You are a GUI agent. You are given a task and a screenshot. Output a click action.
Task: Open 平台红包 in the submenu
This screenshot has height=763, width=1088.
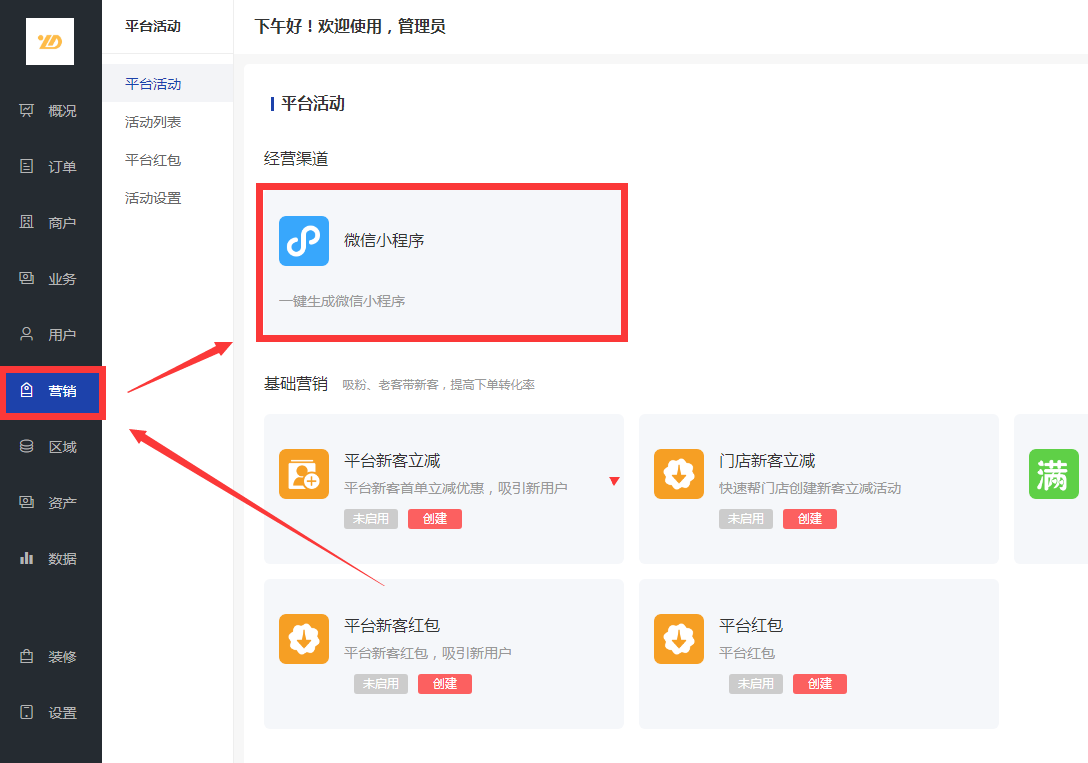point(153,160)
